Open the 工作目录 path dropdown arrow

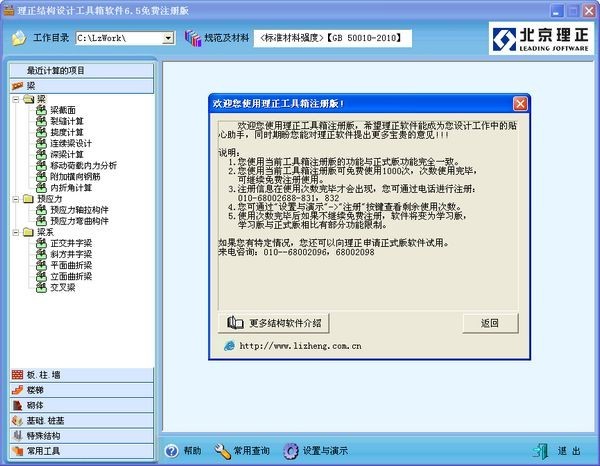point(168,38)
